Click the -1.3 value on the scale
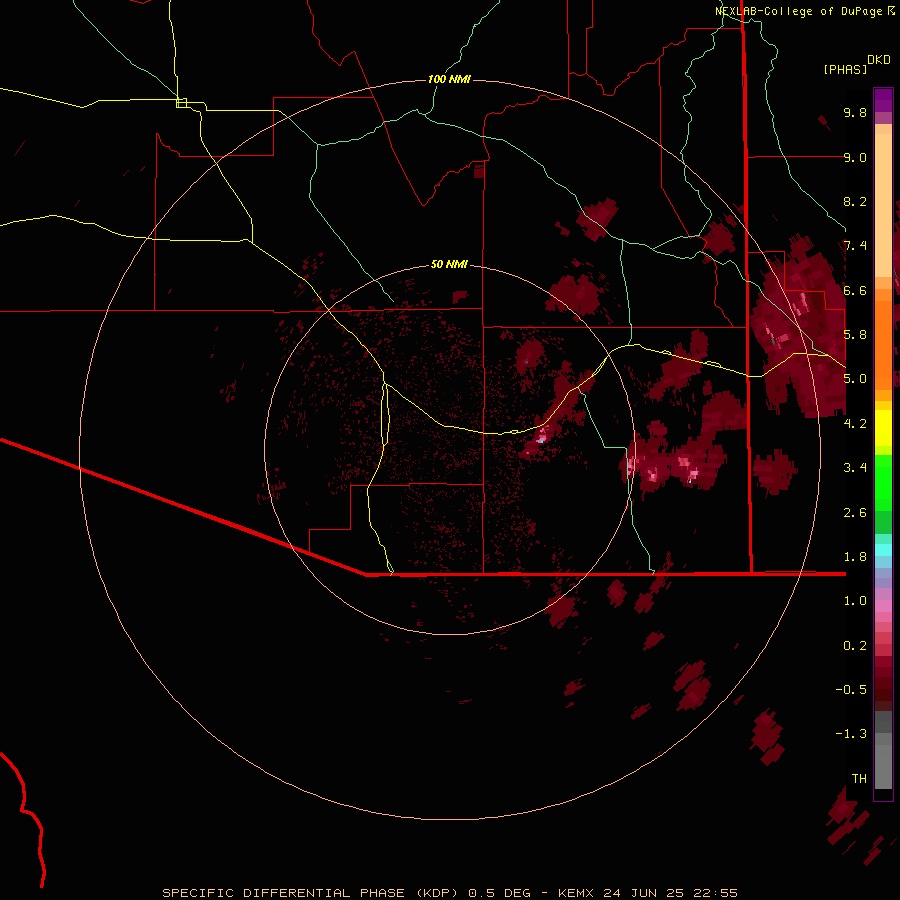 (851, 734)
